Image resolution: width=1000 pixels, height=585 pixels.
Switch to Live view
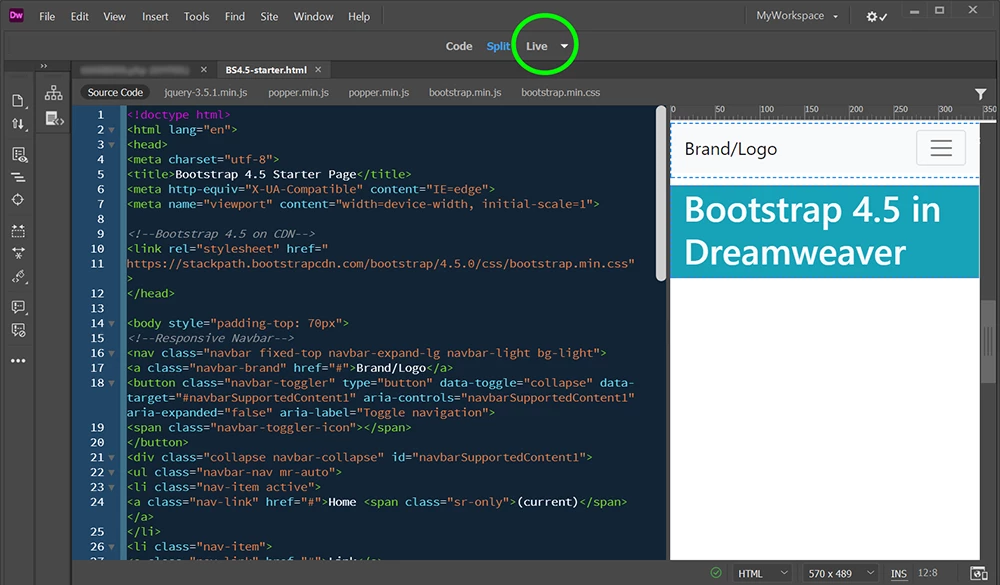pyautogui.click(x=536, y=46)
